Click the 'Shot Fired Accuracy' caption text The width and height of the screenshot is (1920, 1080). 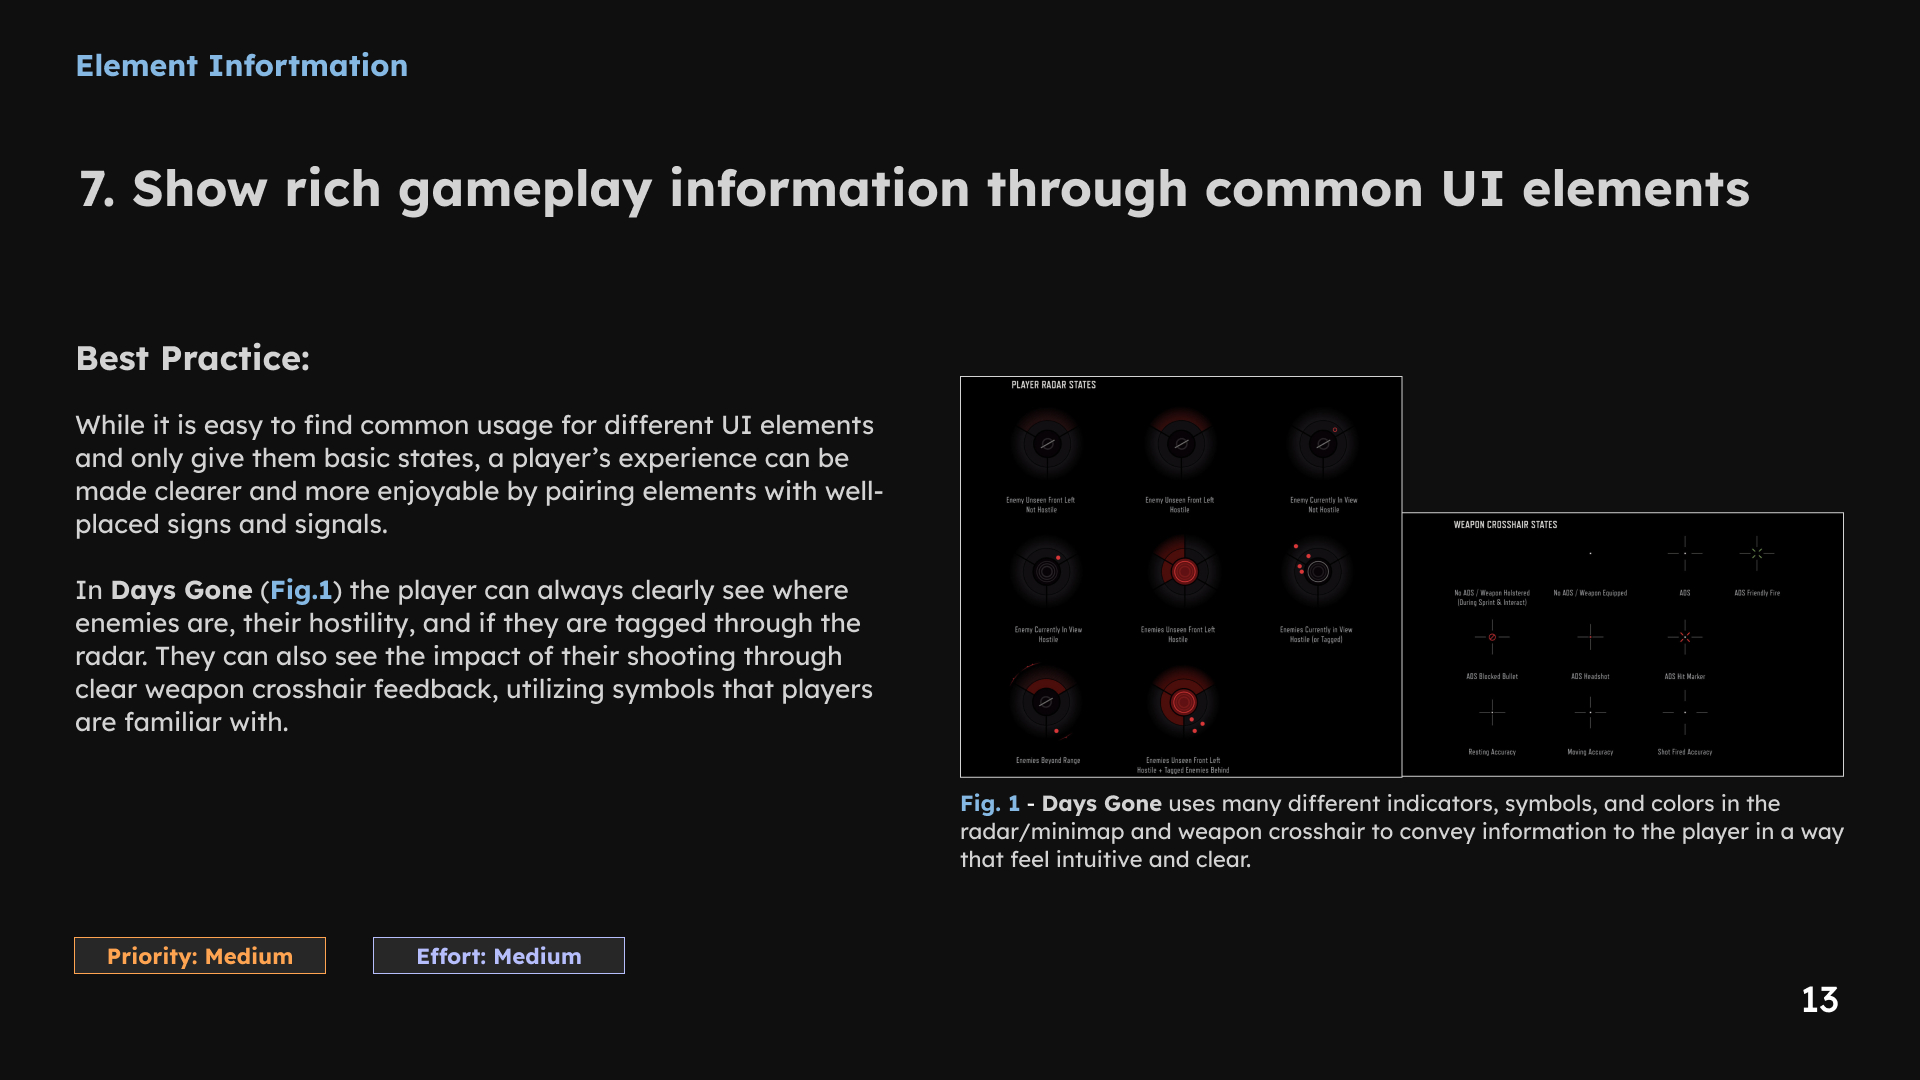point(1685,752)
